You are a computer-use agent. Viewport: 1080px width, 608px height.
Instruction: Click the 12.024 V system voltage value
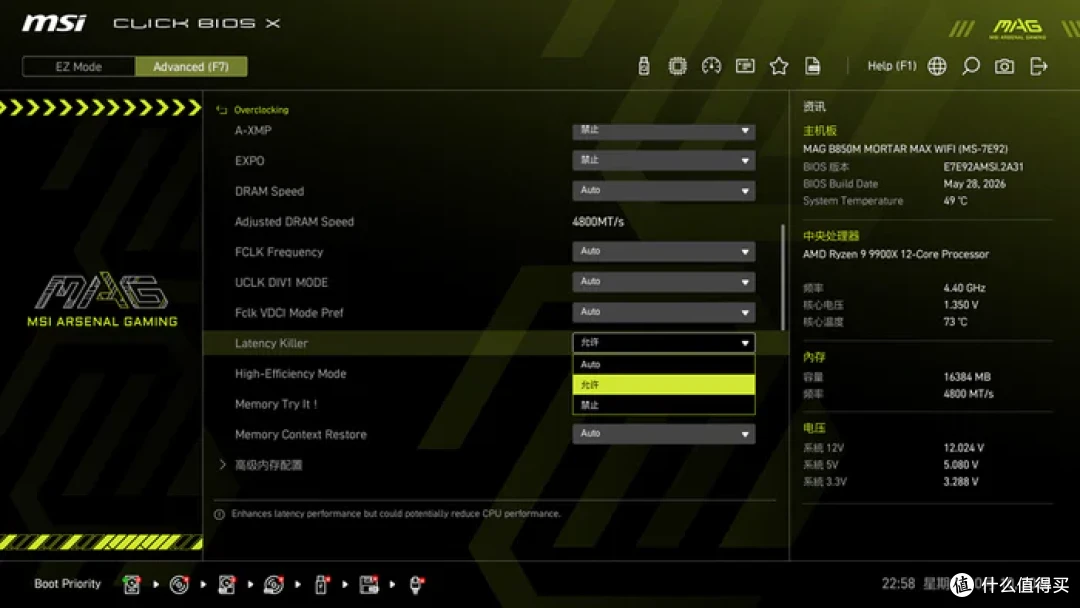coord(964,448)
